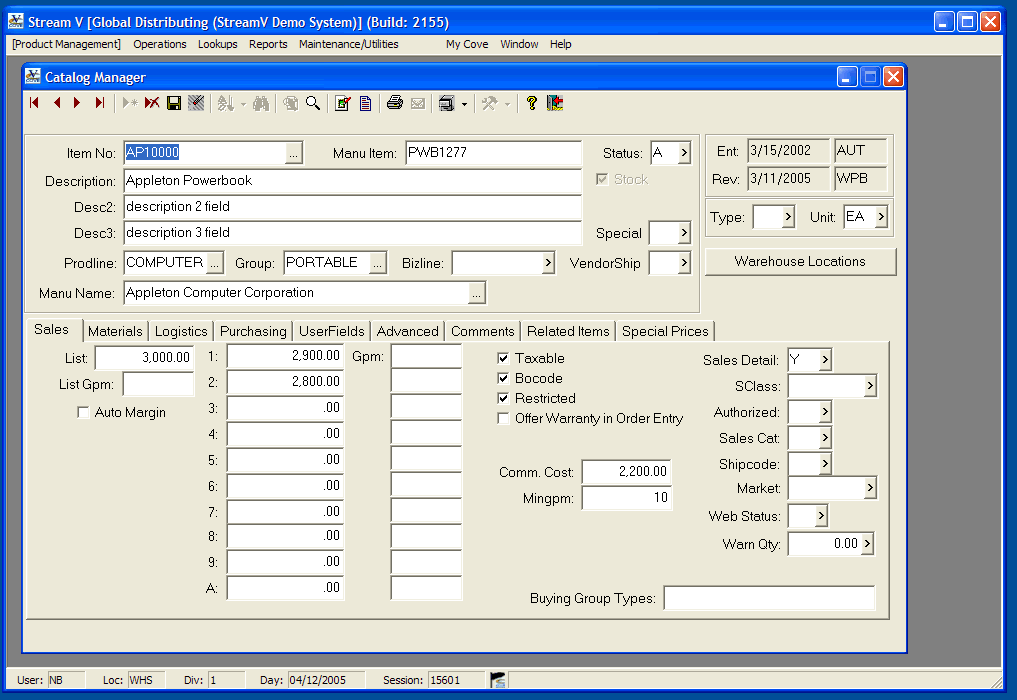Click the sort A-Z toolbar icon

pos(225,103)
